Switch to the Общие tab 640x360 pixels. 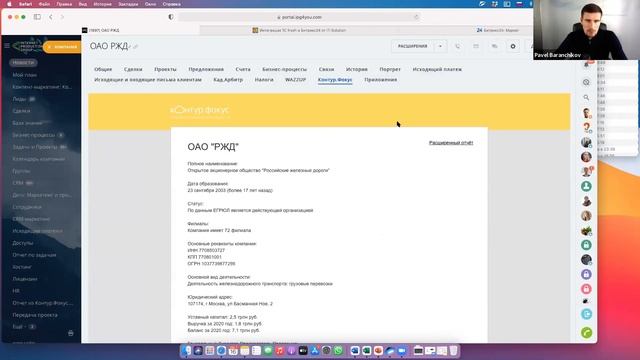103,69
